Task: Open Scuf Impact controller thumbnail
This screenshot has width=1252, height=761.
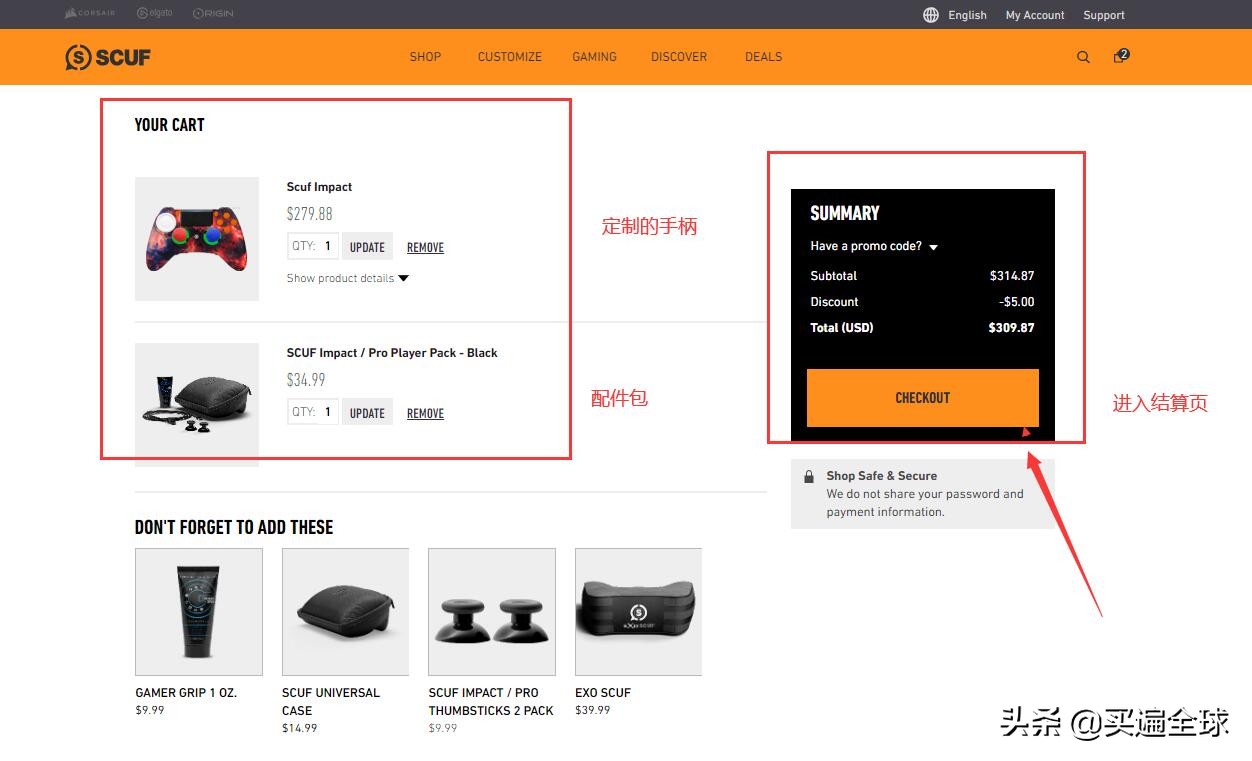Action: pyautogui.click(x=197, y=239)
